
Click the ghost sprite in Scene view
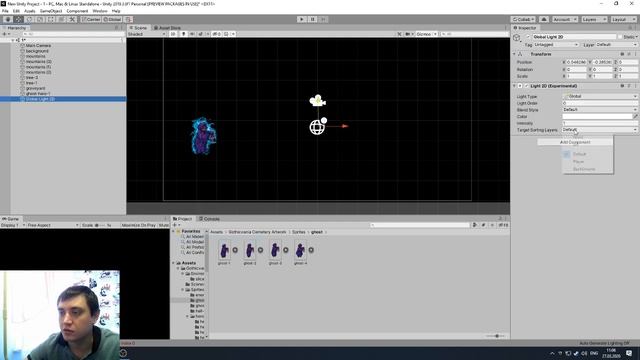203,136
